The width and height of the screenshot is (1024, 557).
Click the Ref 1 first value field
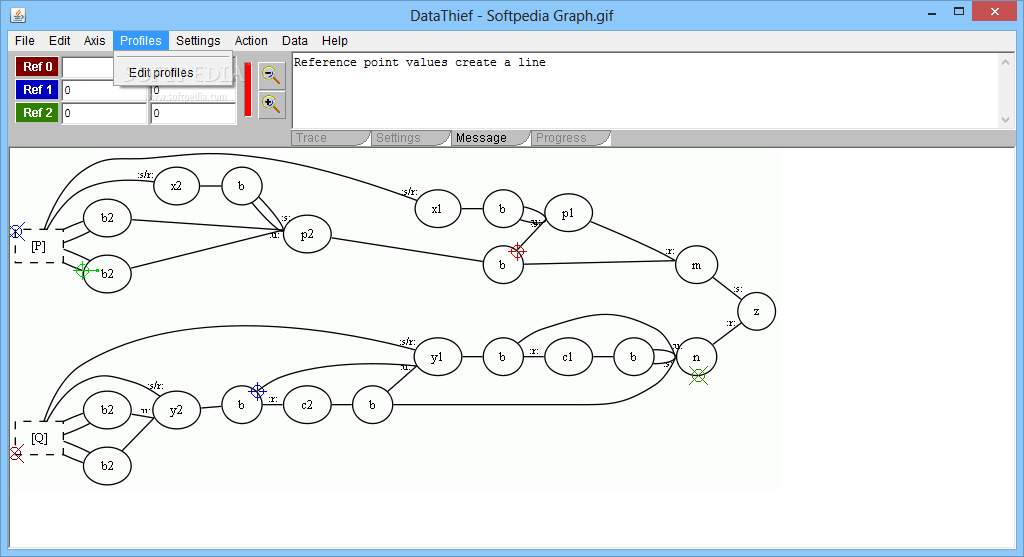[104, 90]
